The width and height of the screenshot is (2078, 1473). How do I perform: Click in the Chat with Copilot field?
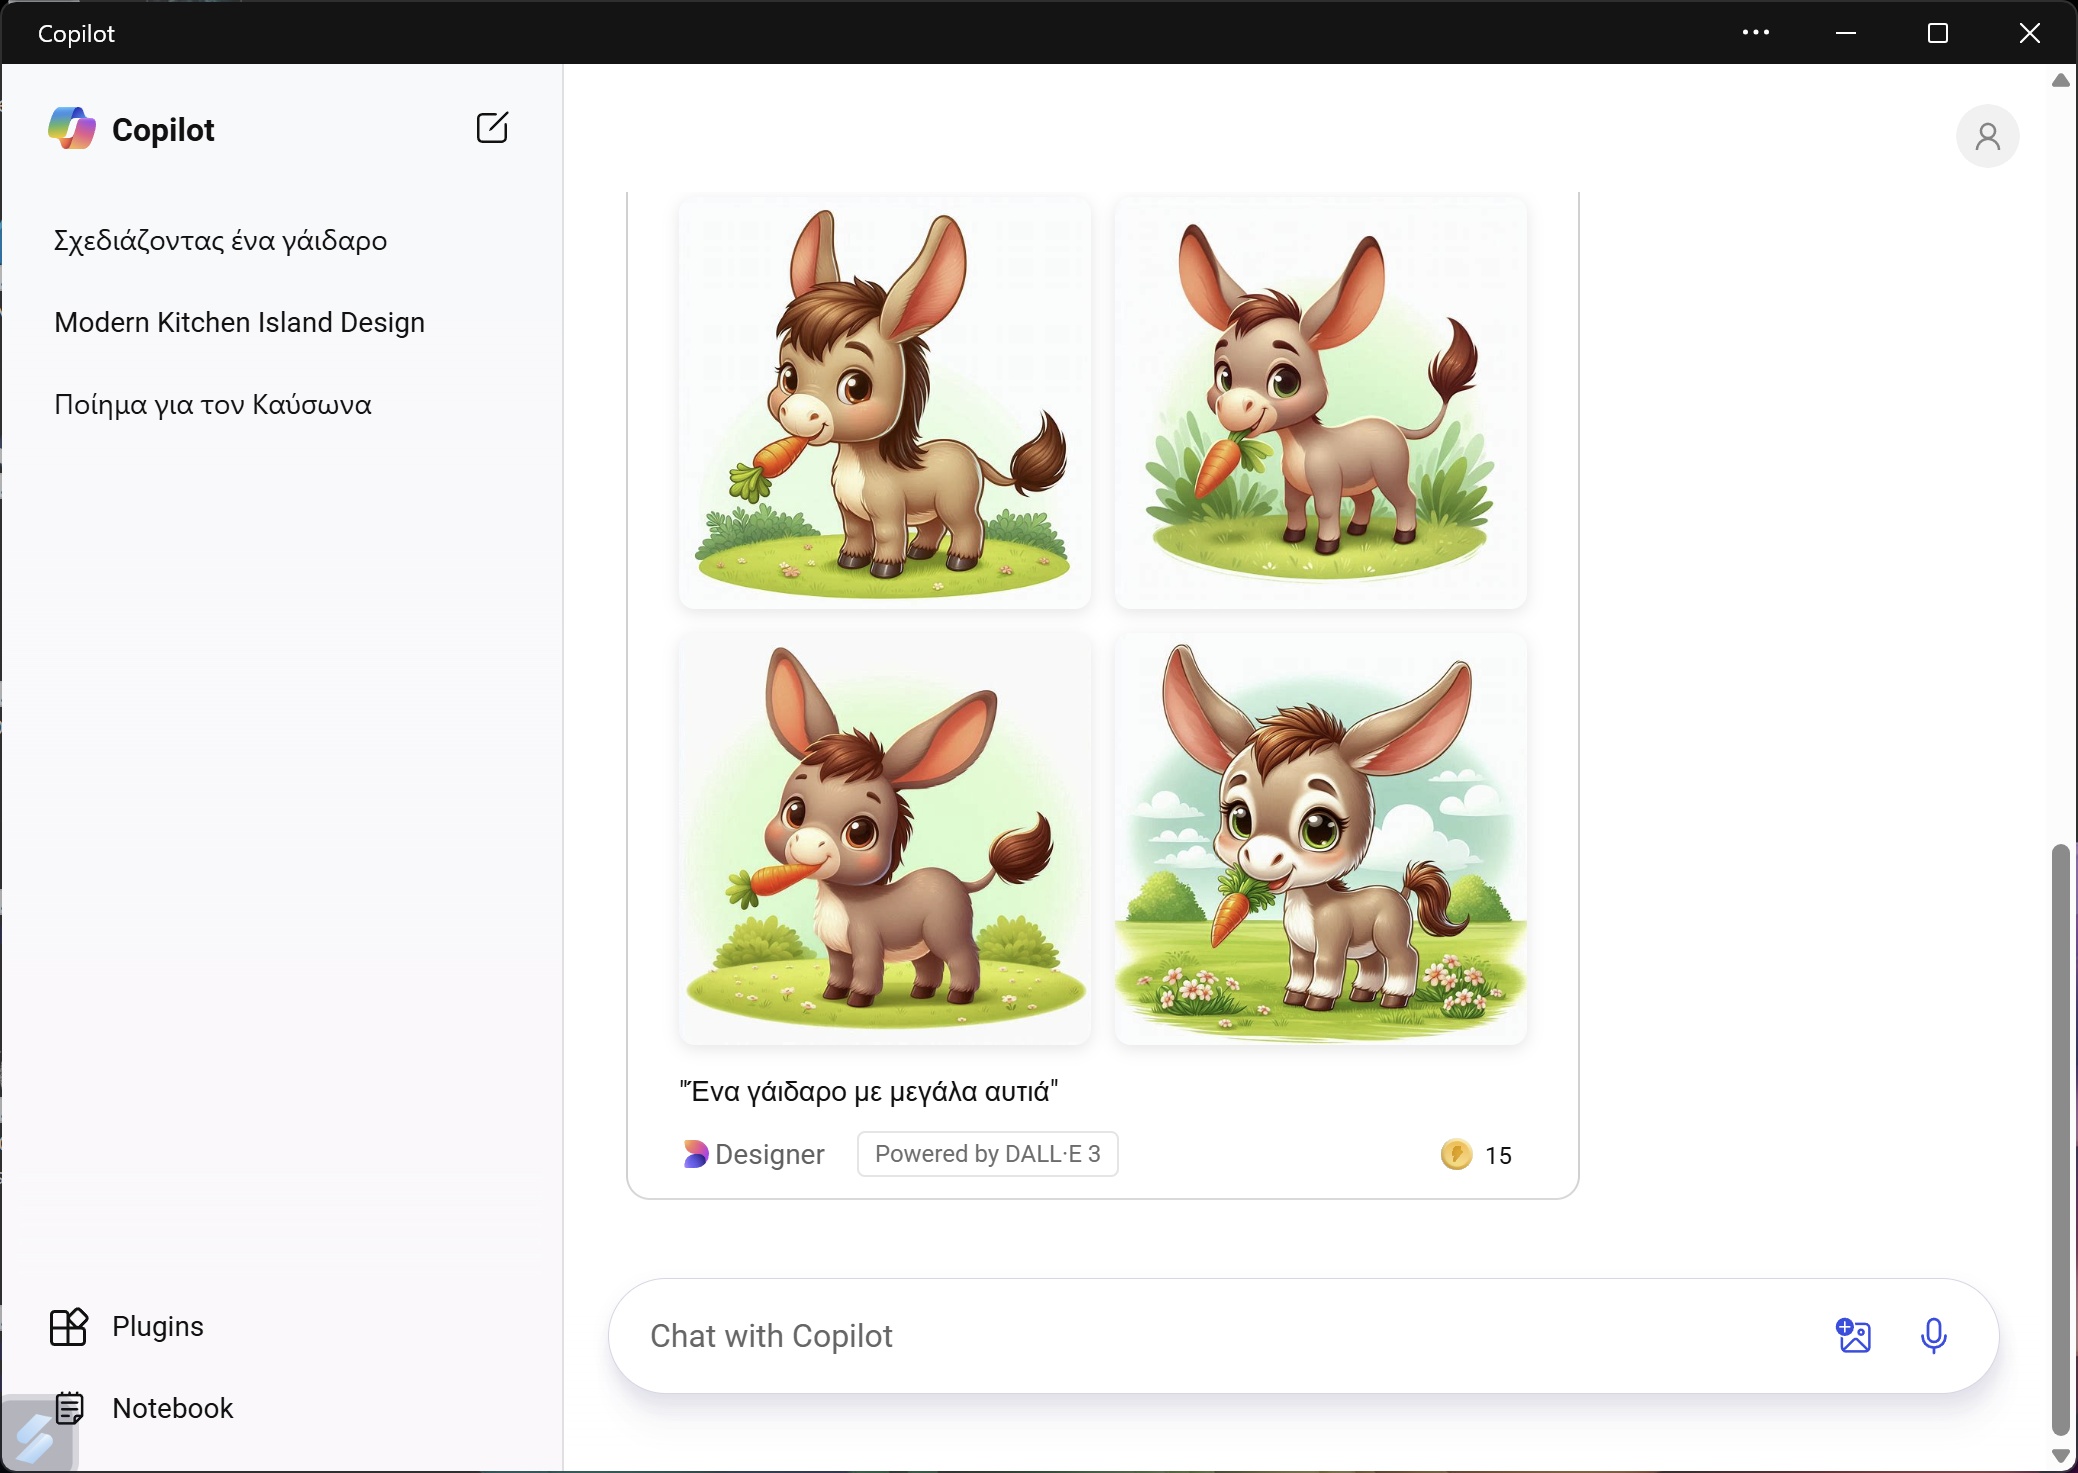[x=1200, y=1336]
